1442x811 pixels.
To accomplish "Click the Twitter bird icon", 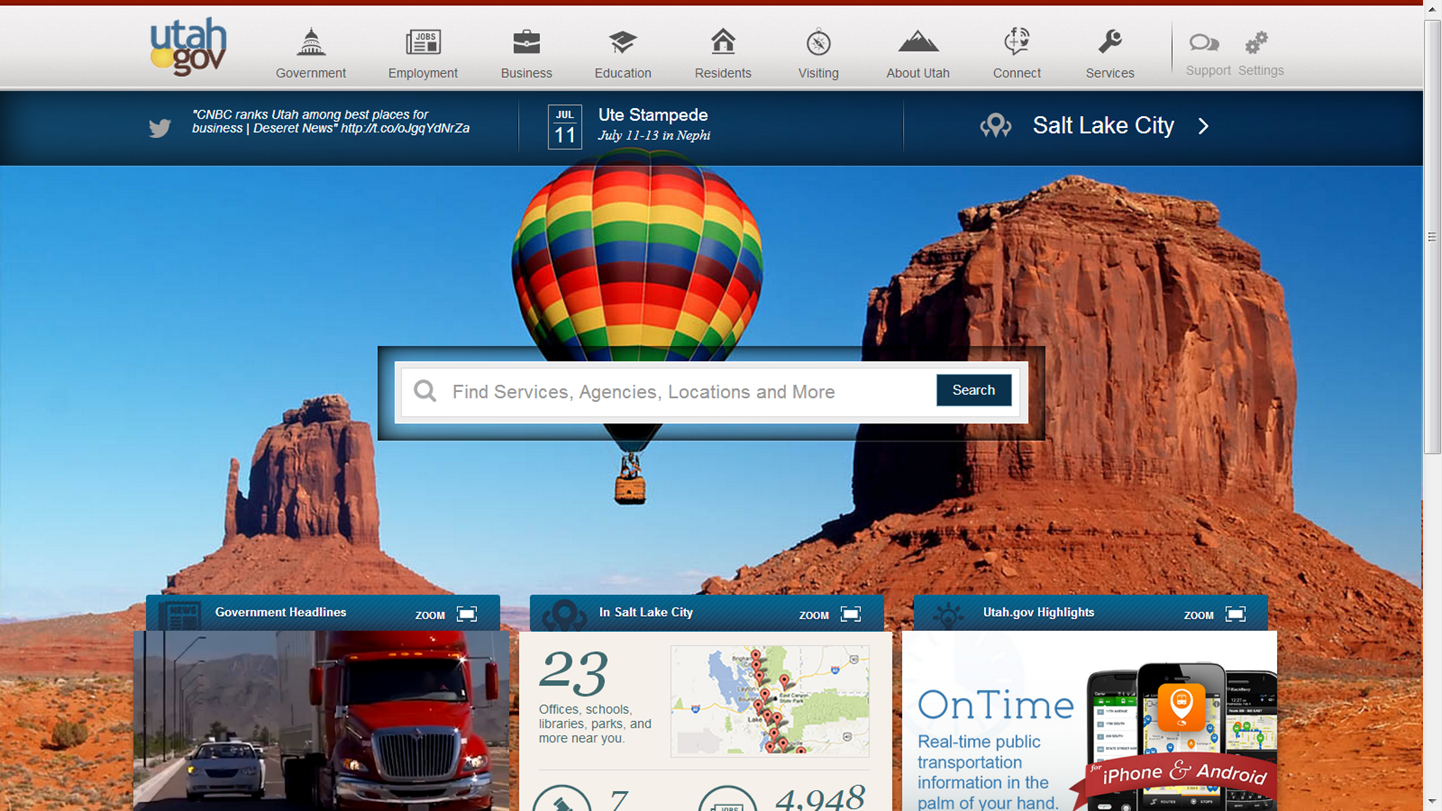I will tap(160, 128).
